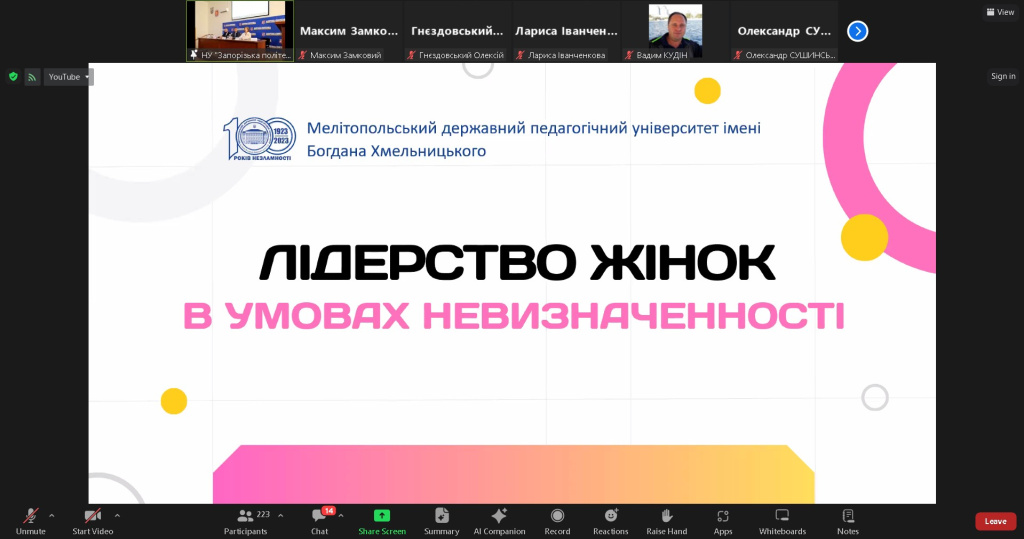Select Вадим КУДІН video tile

click(x=675, y=31)
